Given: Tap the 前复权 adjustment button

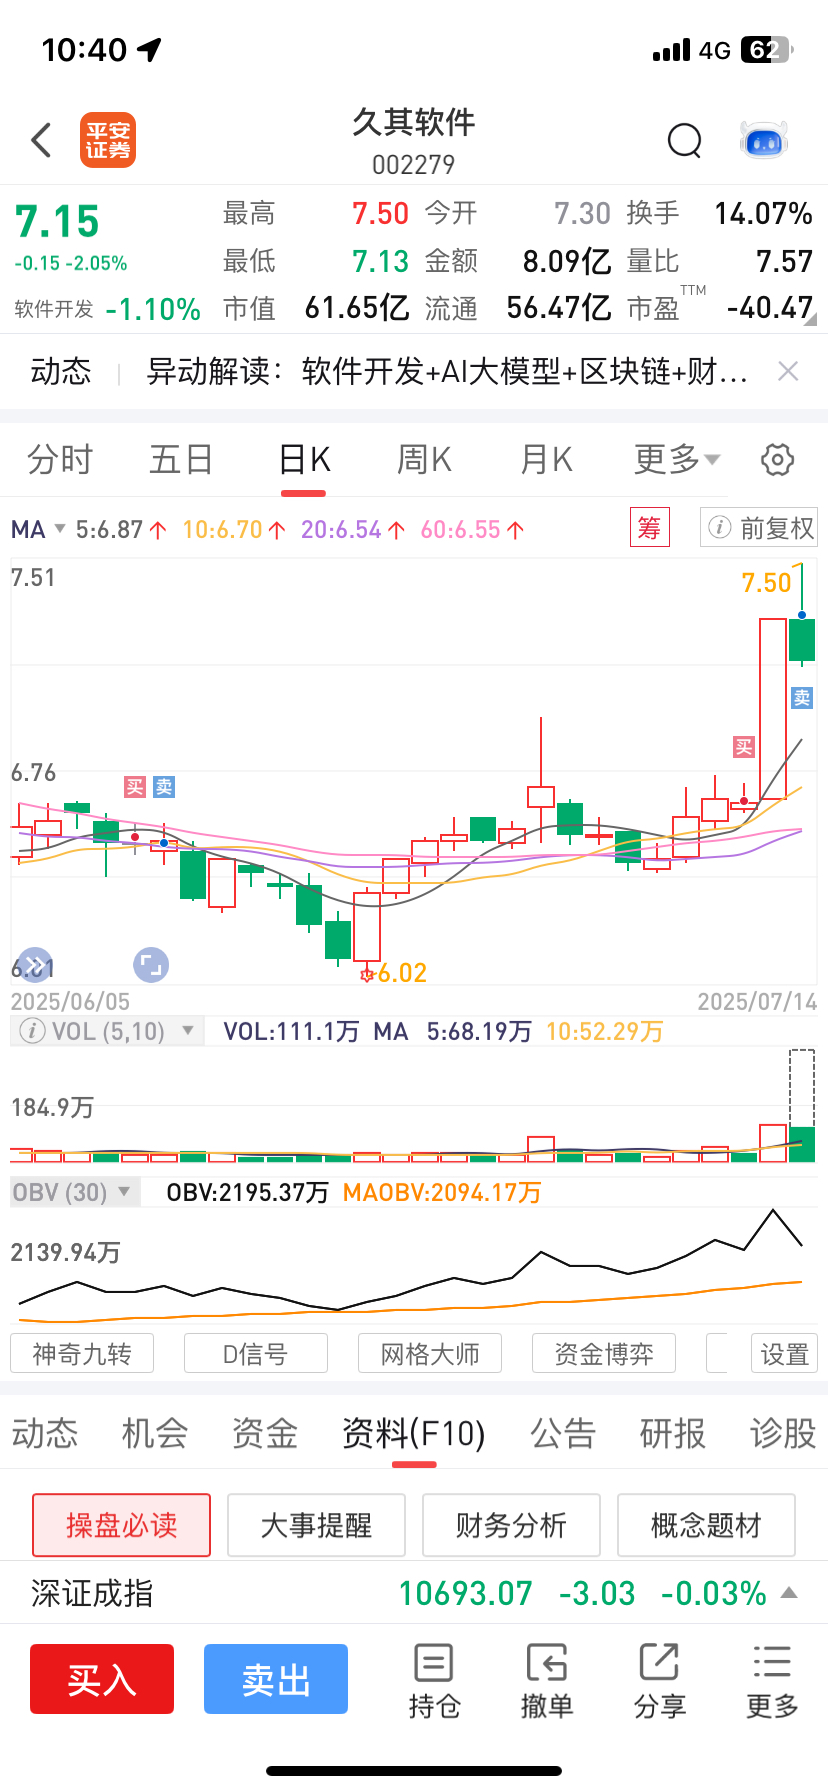Looking at the screenshot, I should [759, 527].
